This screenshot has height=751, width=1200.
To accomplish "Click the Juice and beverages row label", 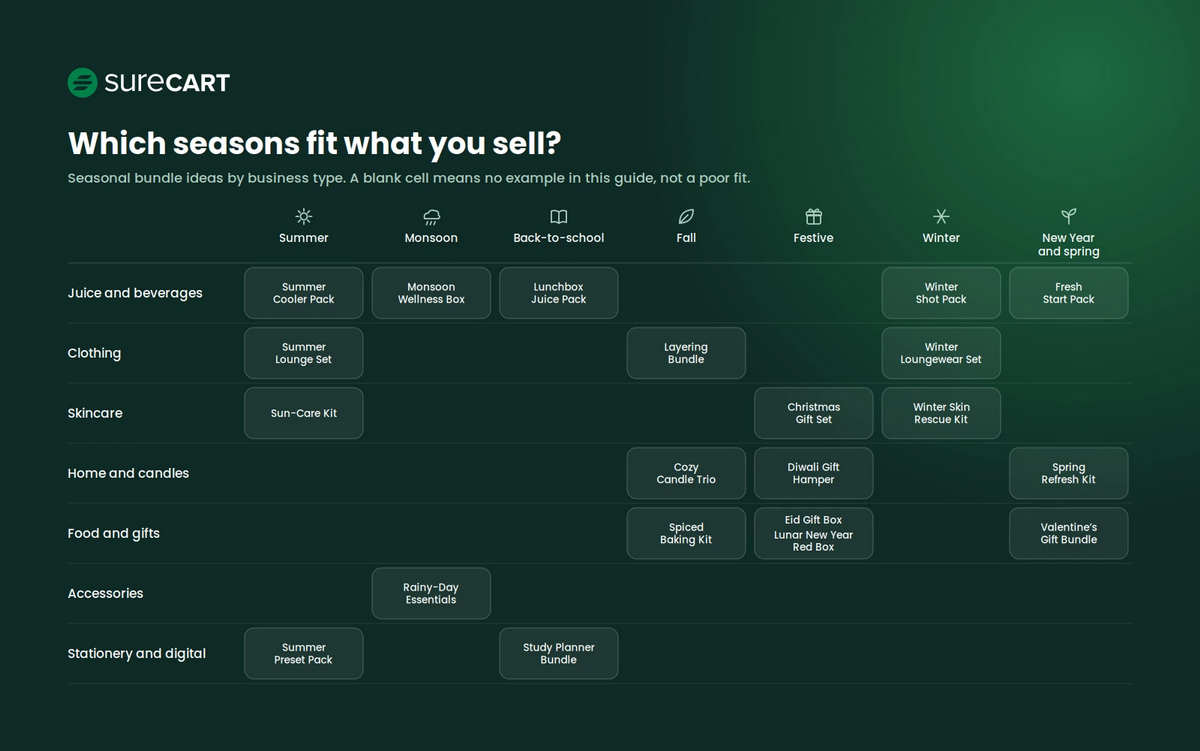I will click(135, 293).
